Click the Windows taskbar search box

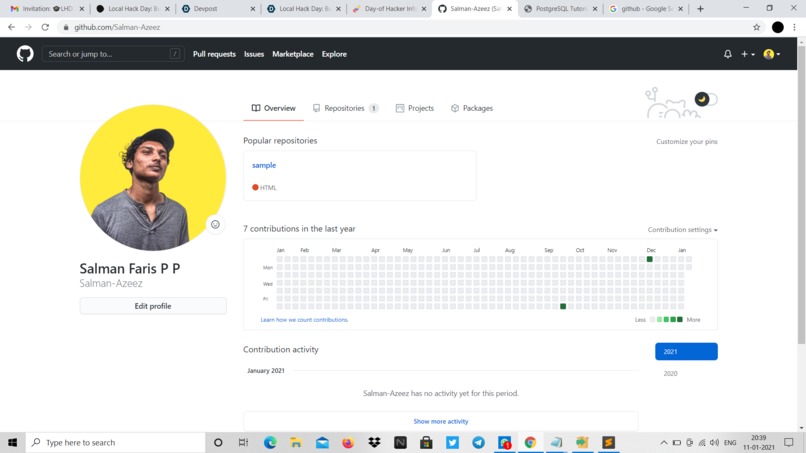[115, 442]
